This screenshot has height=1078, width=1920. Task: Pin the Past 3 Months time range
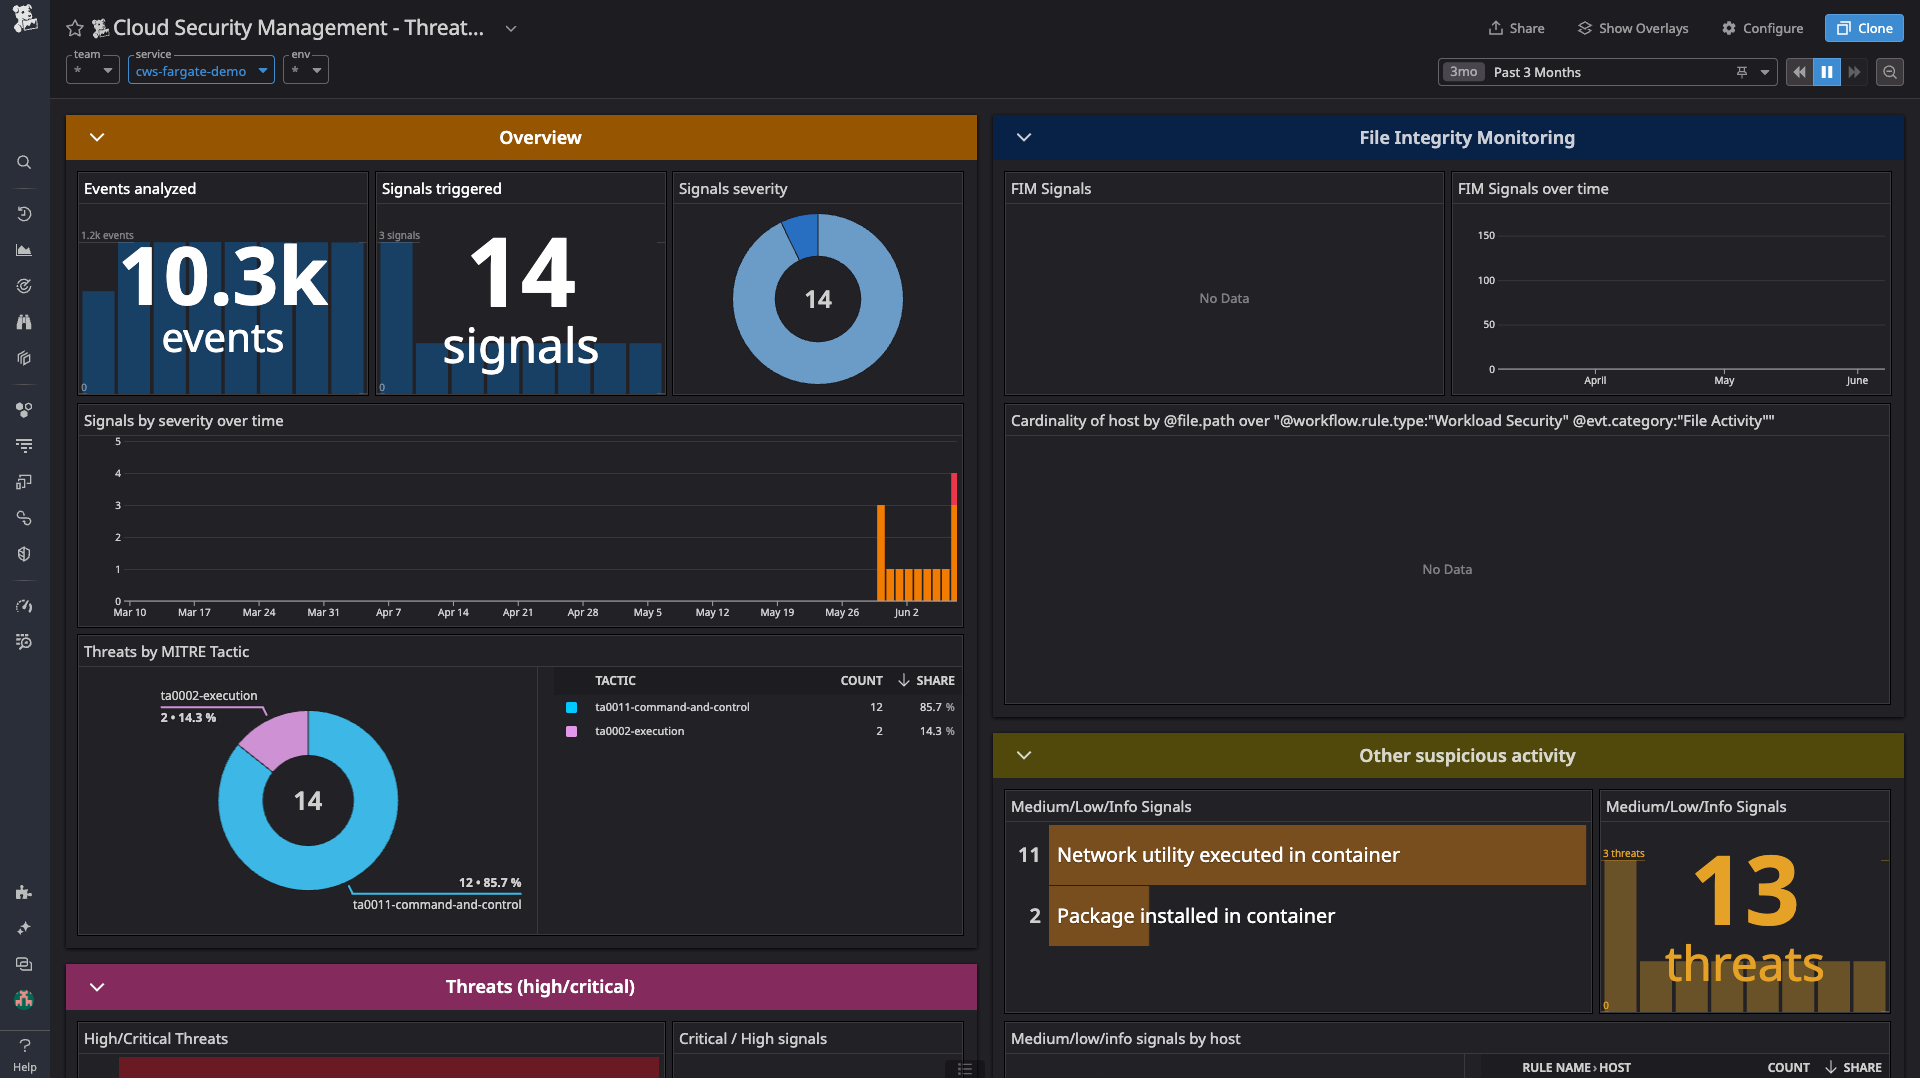[x=1742, y=72]
